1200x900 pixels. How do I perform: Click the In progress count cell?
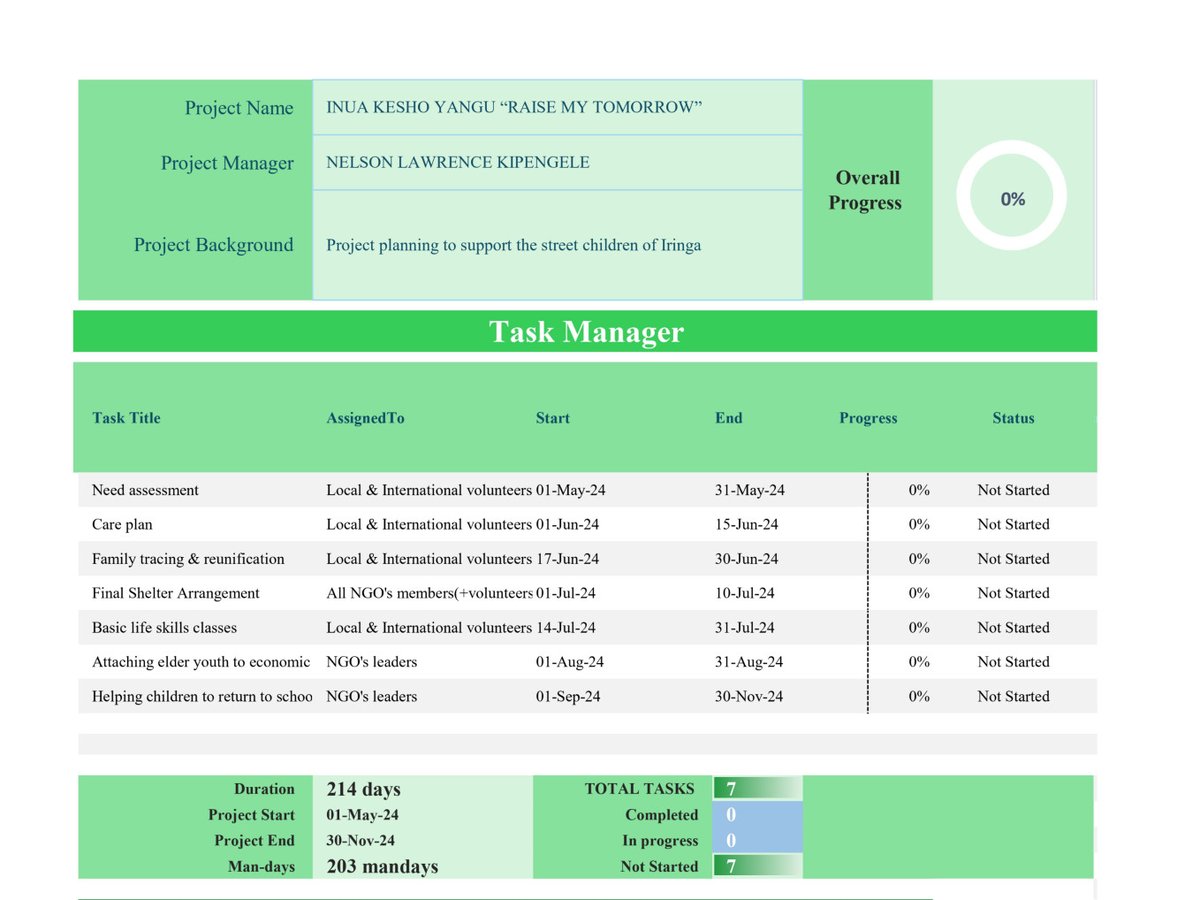[757, 841]
